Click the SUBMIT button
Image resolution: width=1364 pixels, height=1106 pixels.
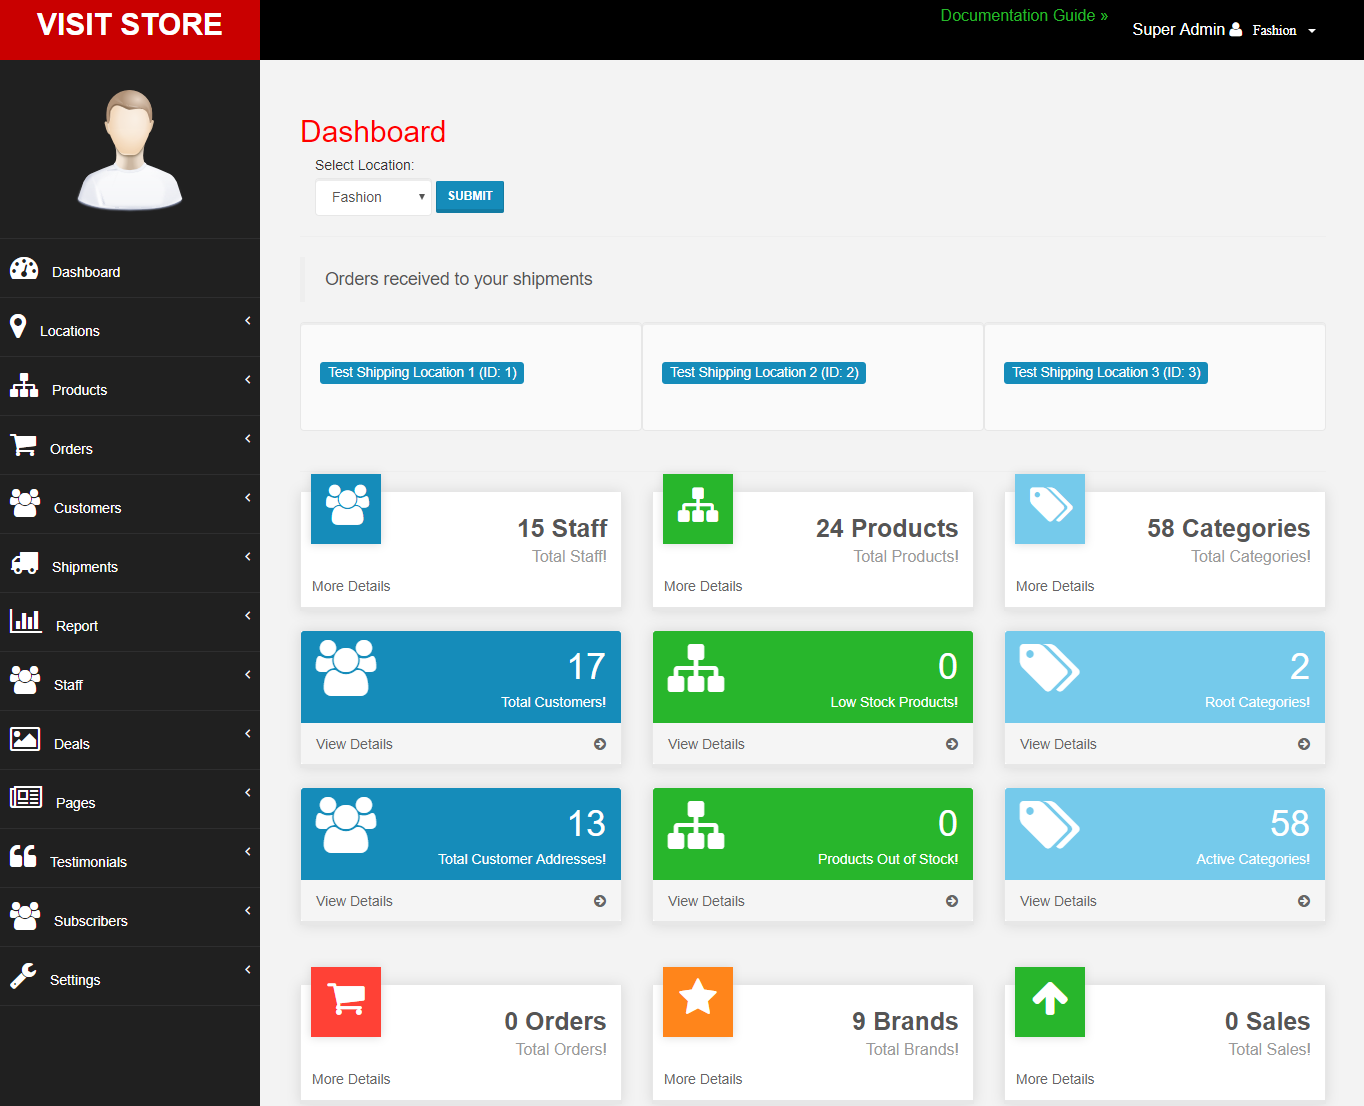click(x=469, y=196)
